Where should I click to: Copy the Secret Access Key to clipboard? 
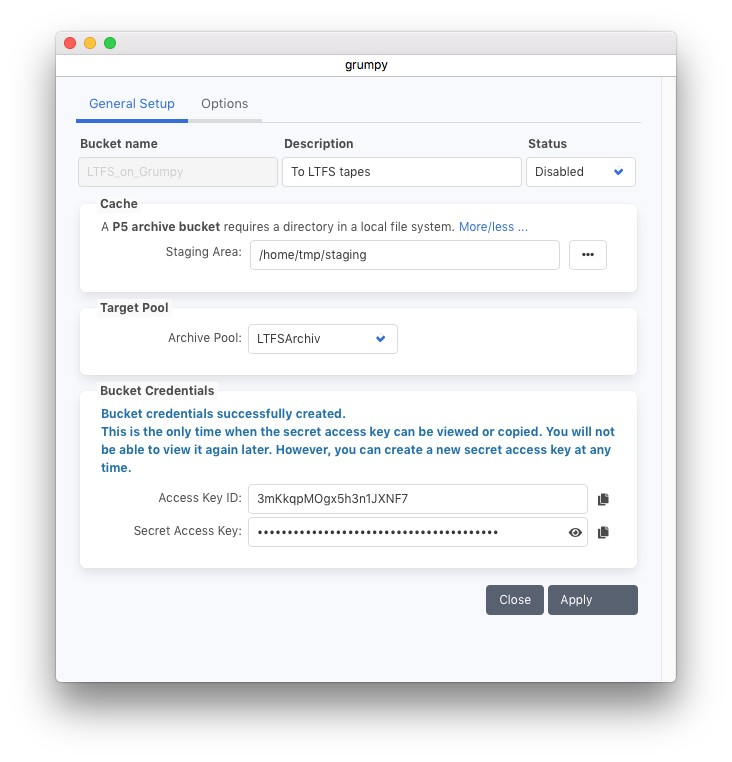603,533
